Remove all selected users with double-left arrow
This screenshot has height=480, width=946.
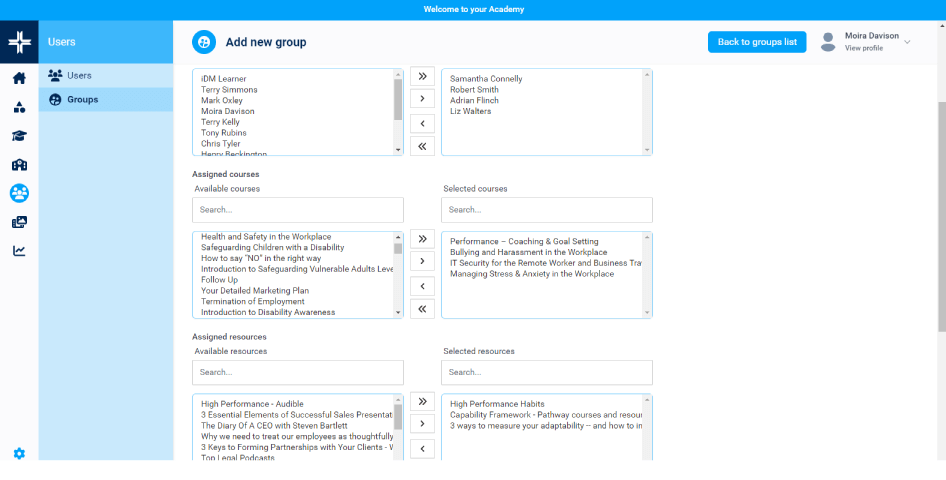click(x=422, y=146)
